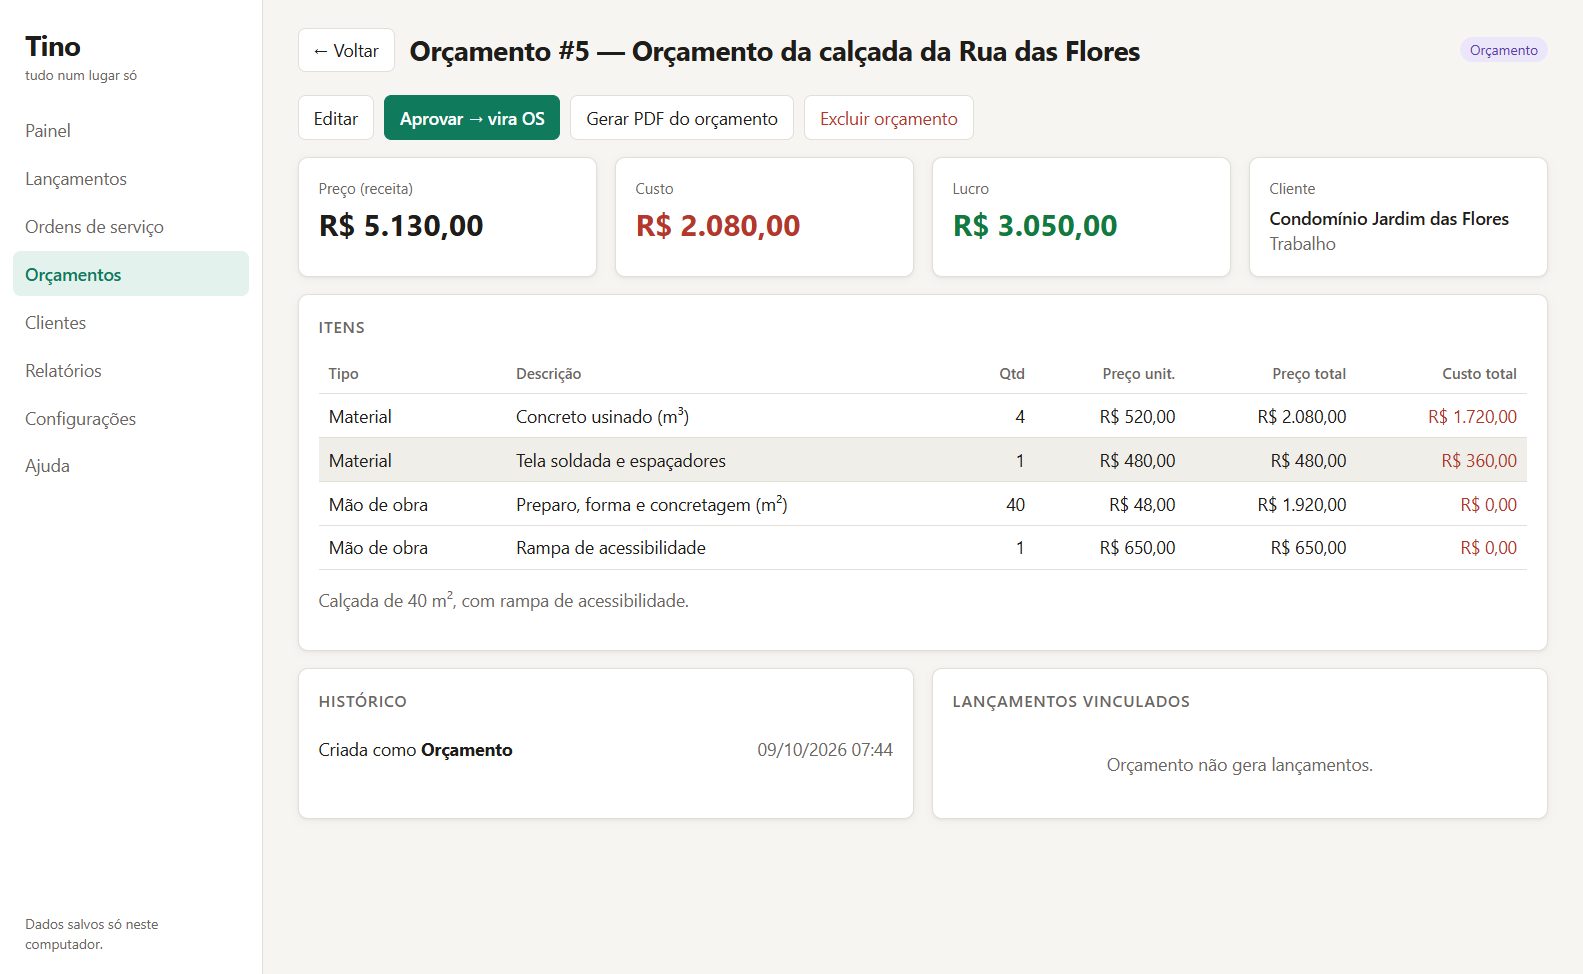Click the Qtd column header
The height and width of the screenshot is (974, 1583).
tap(1012, 374)
